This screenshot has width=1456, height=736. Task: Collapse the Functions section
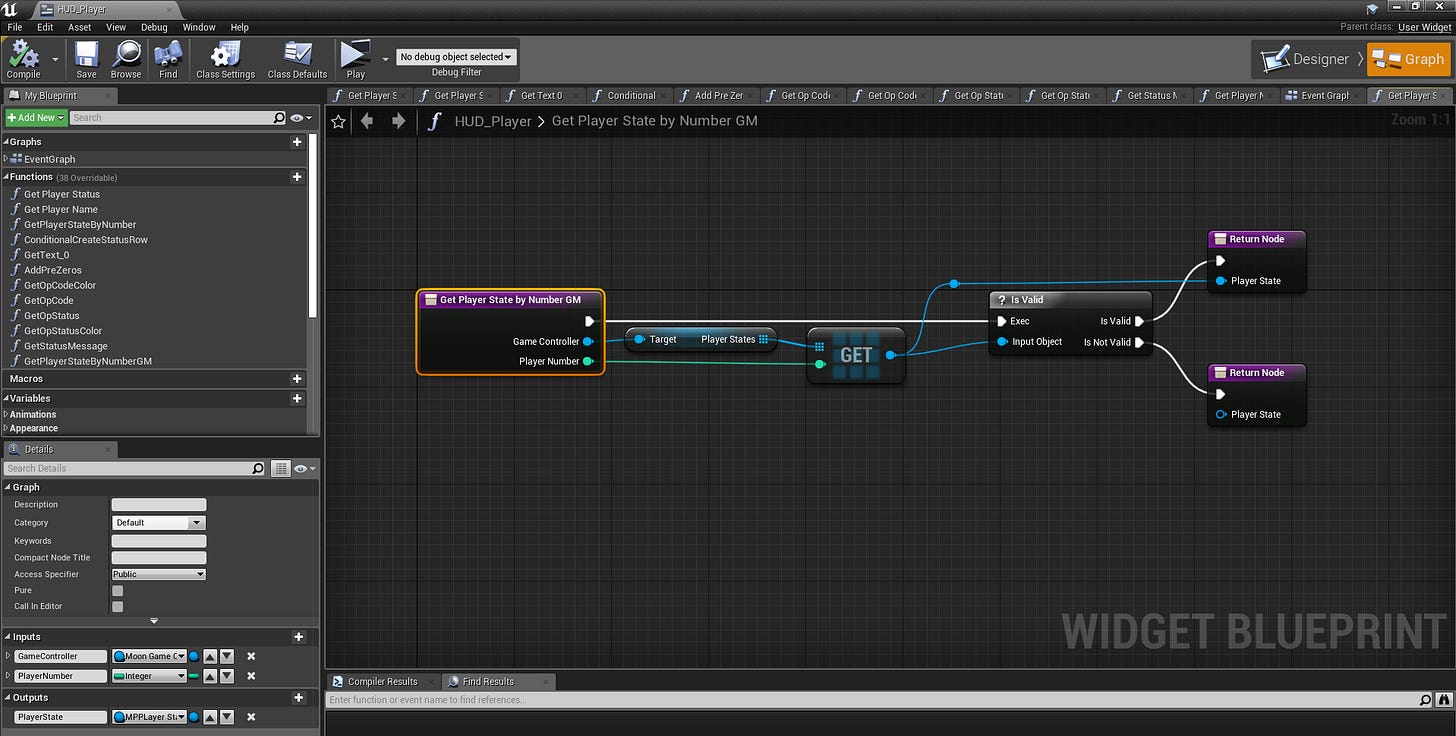[x=6, y=177]
